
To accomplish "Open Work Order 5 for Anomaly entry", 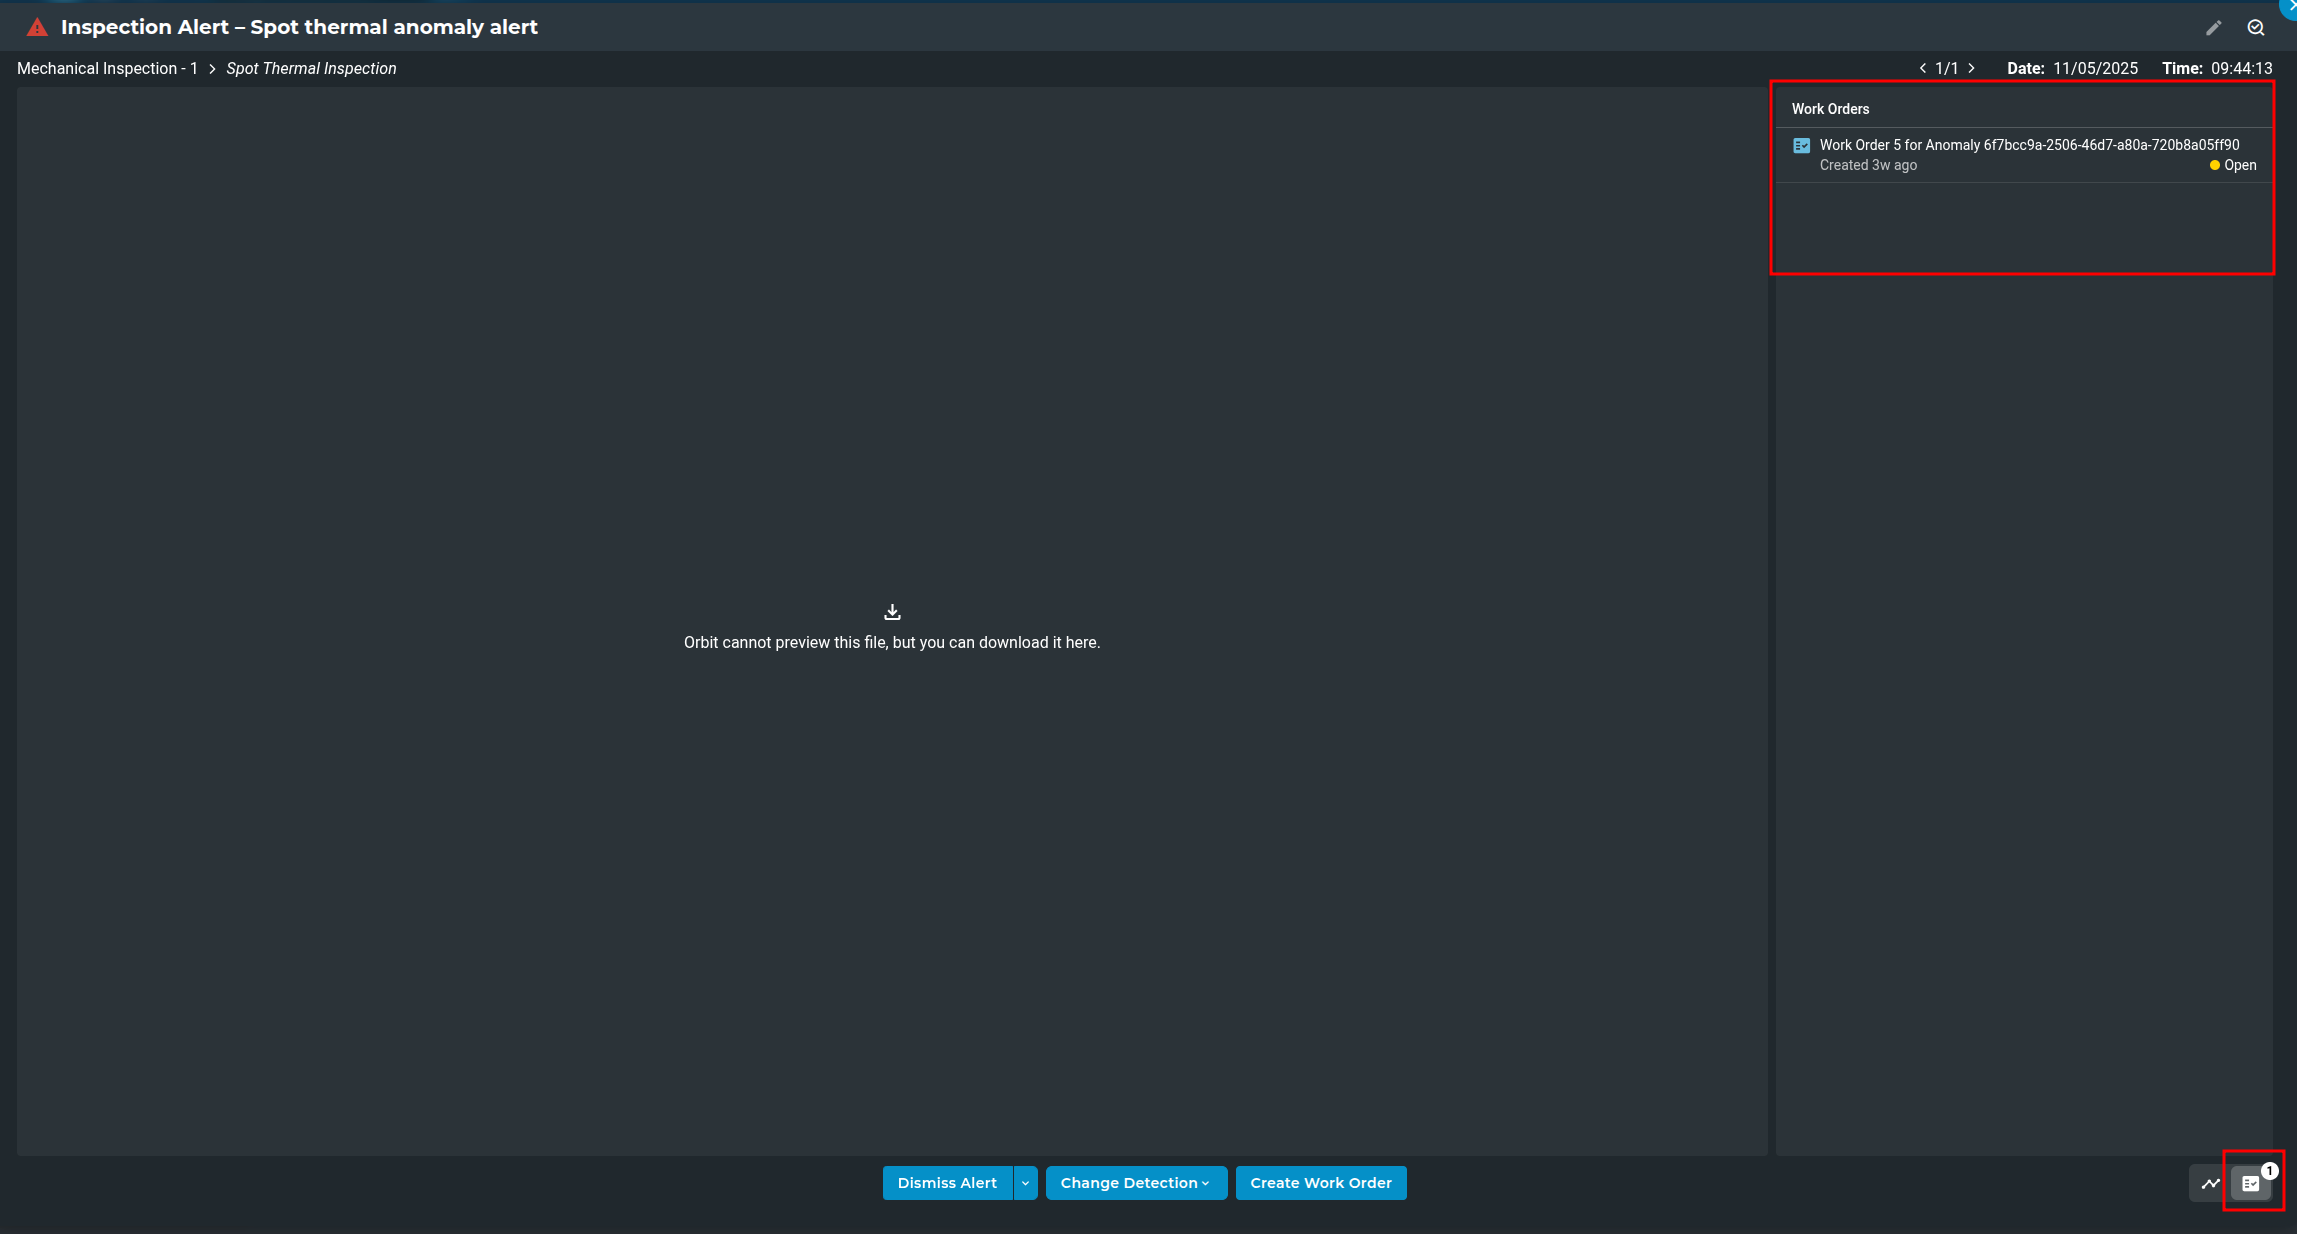I will tap(2028, 146).
